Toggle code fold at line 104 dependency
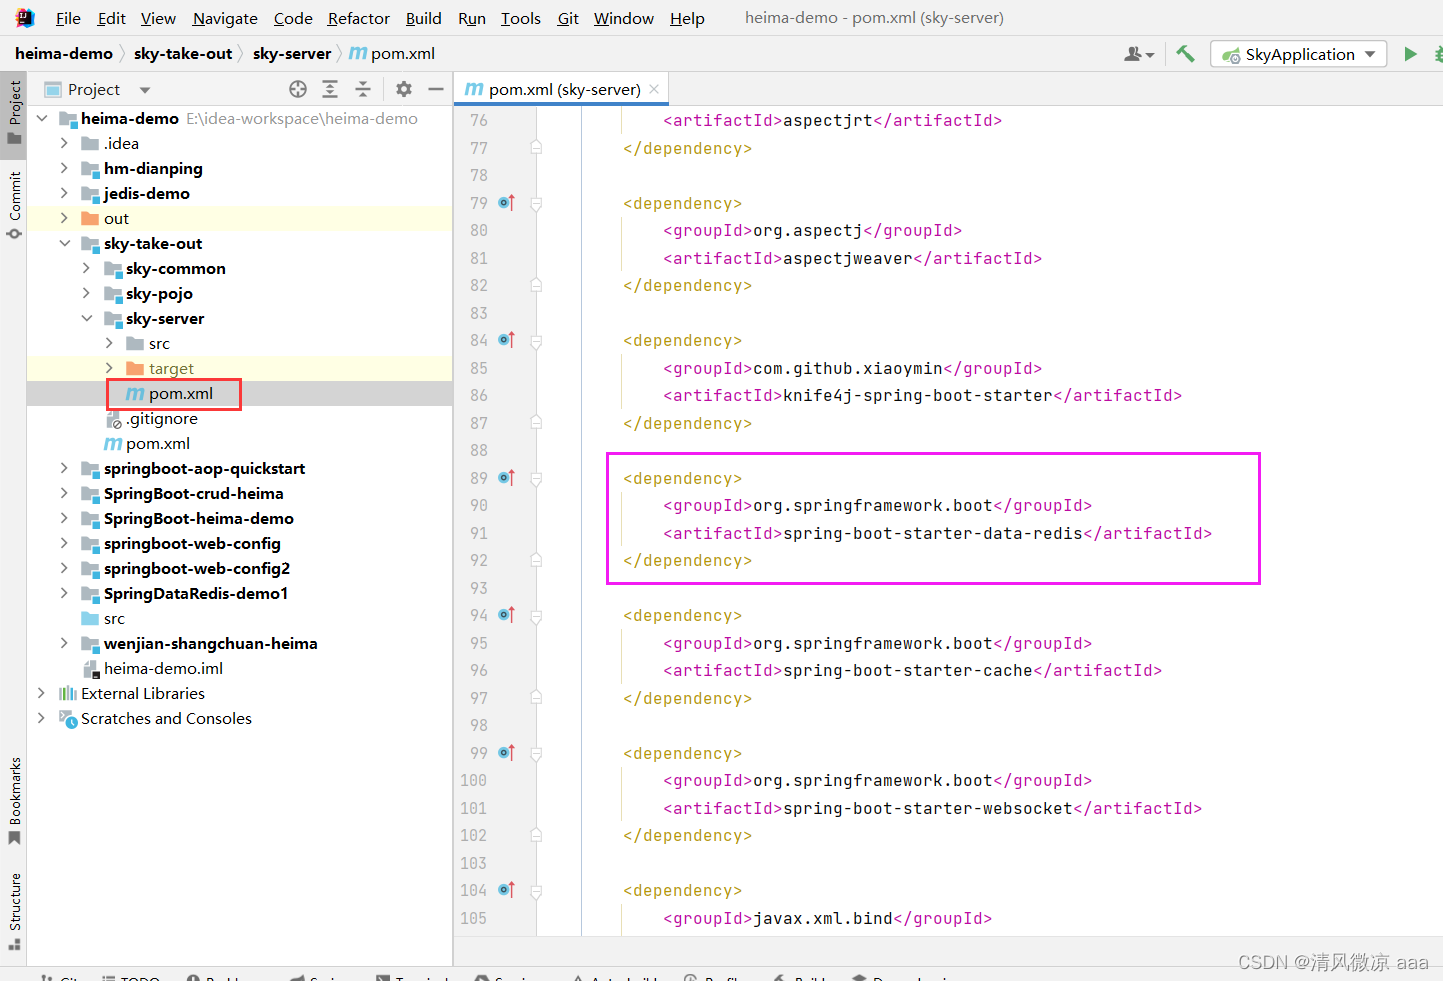The height and width of the screenshot is (981, 1443). pos(536,891)
